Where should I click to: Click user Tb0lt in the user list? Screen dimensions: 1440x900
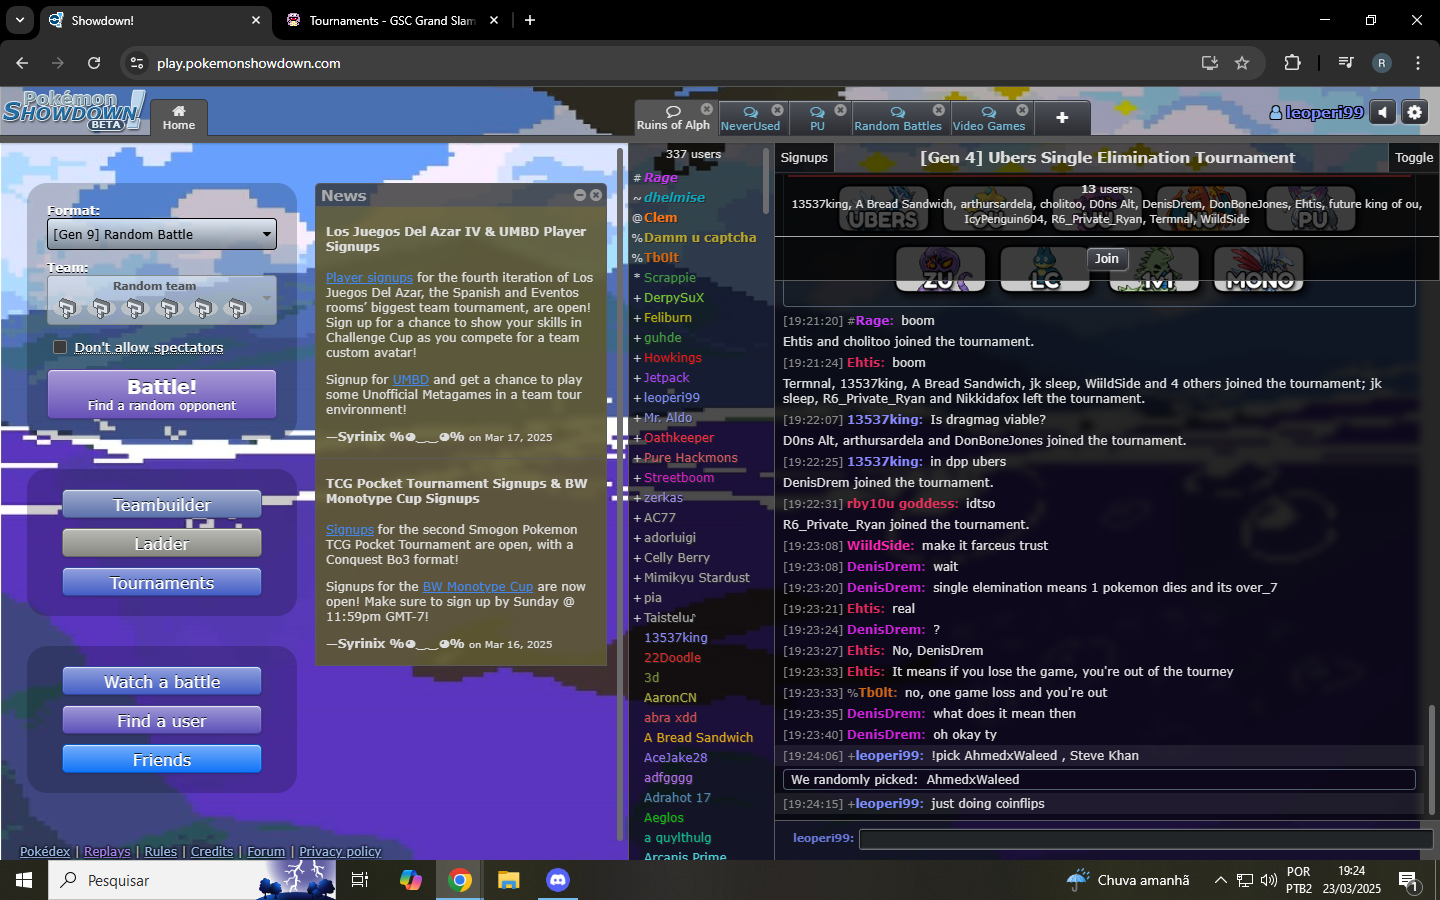click(x=661, y=258)
